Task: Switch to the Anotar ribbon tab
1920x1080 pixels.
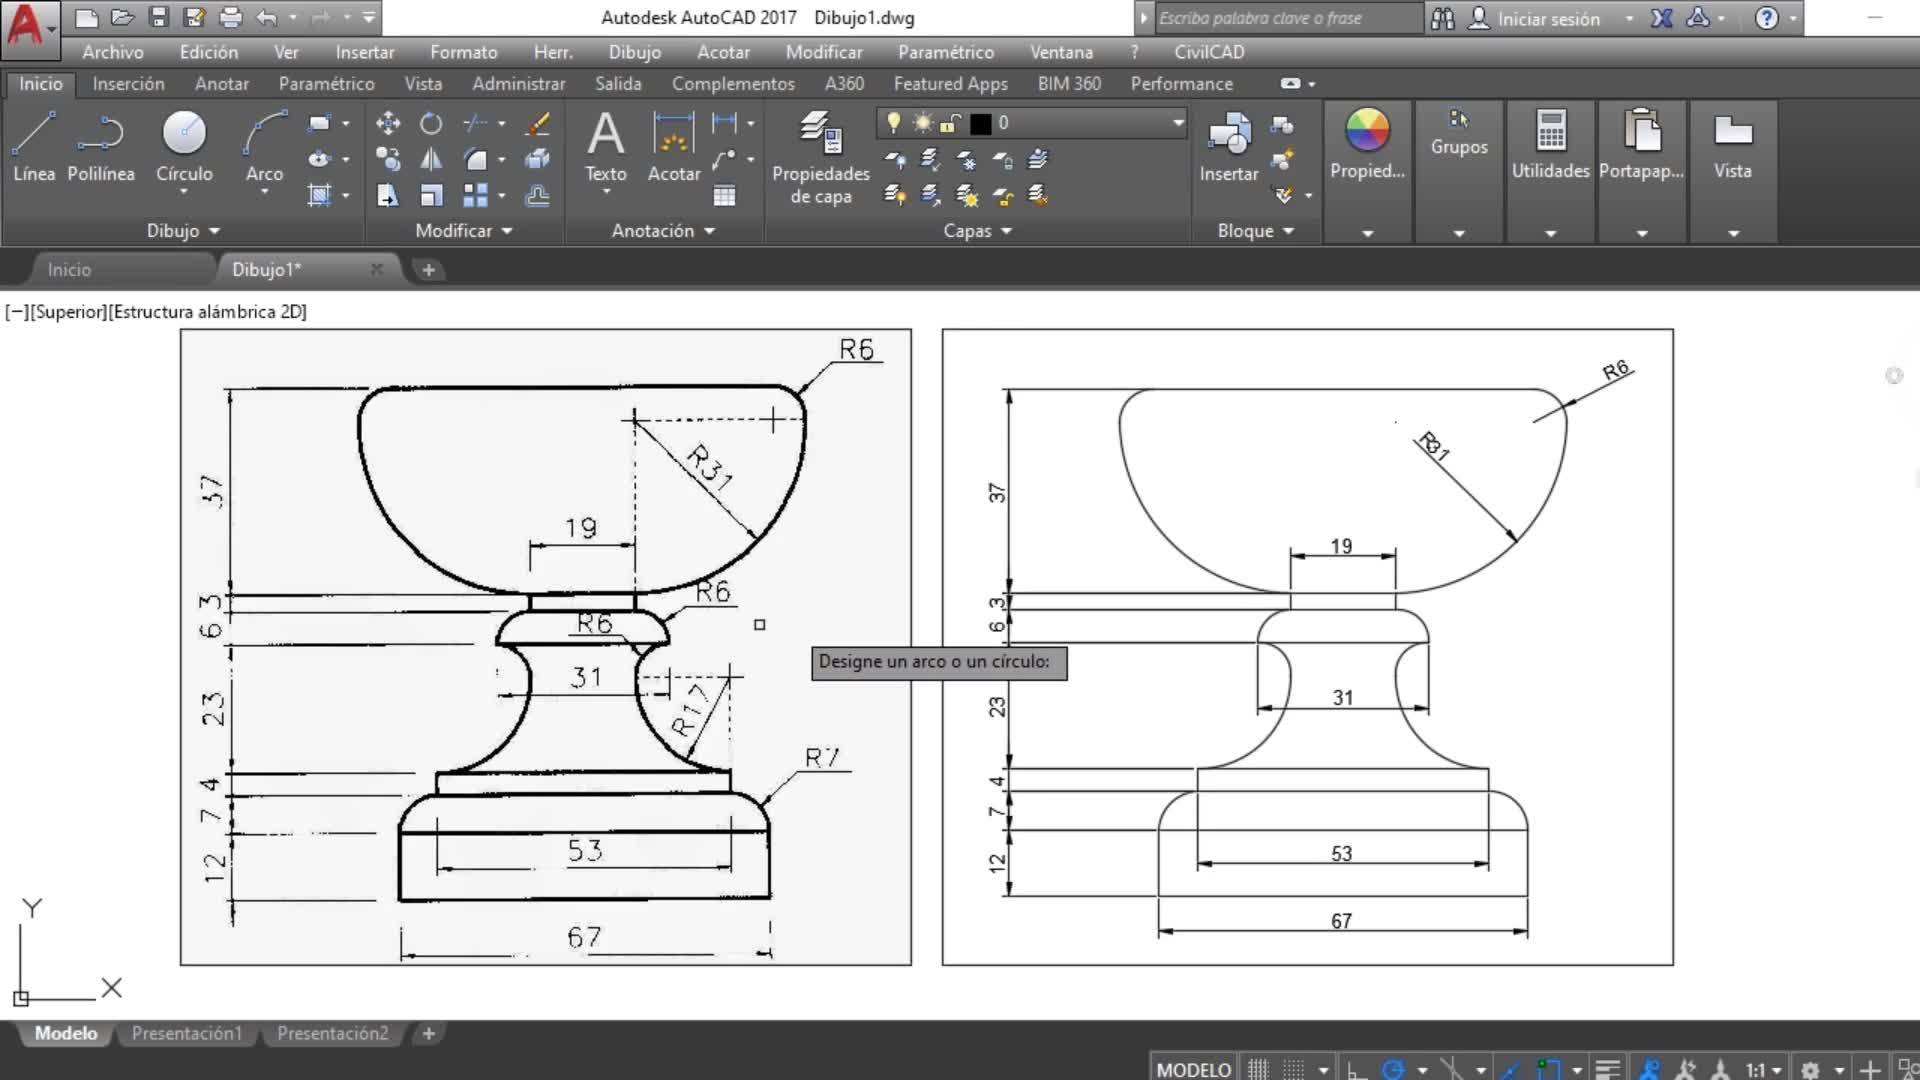Action: (222, 84)
